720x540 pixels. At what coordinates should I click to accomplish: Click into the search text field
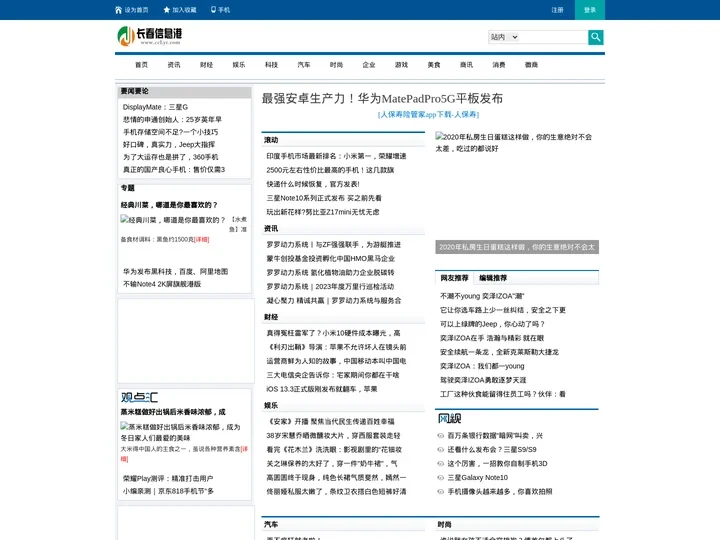pyautogui.click(x=553, y=37)
